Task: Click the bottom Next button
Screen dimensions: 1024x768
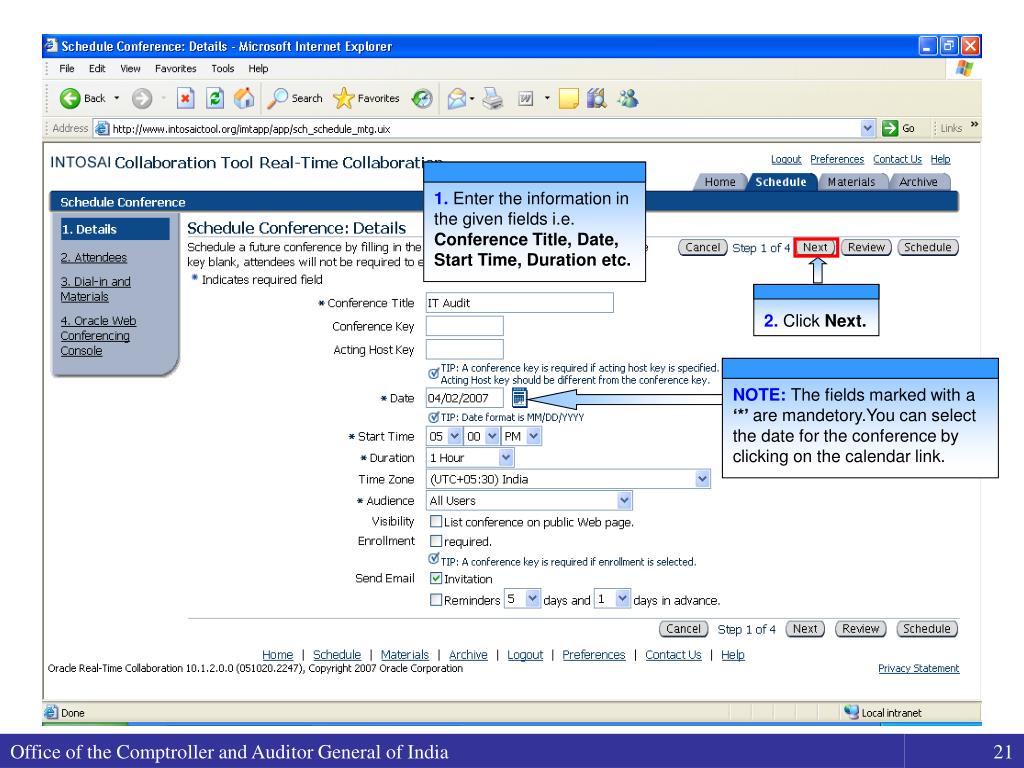Action: point(805,629)
